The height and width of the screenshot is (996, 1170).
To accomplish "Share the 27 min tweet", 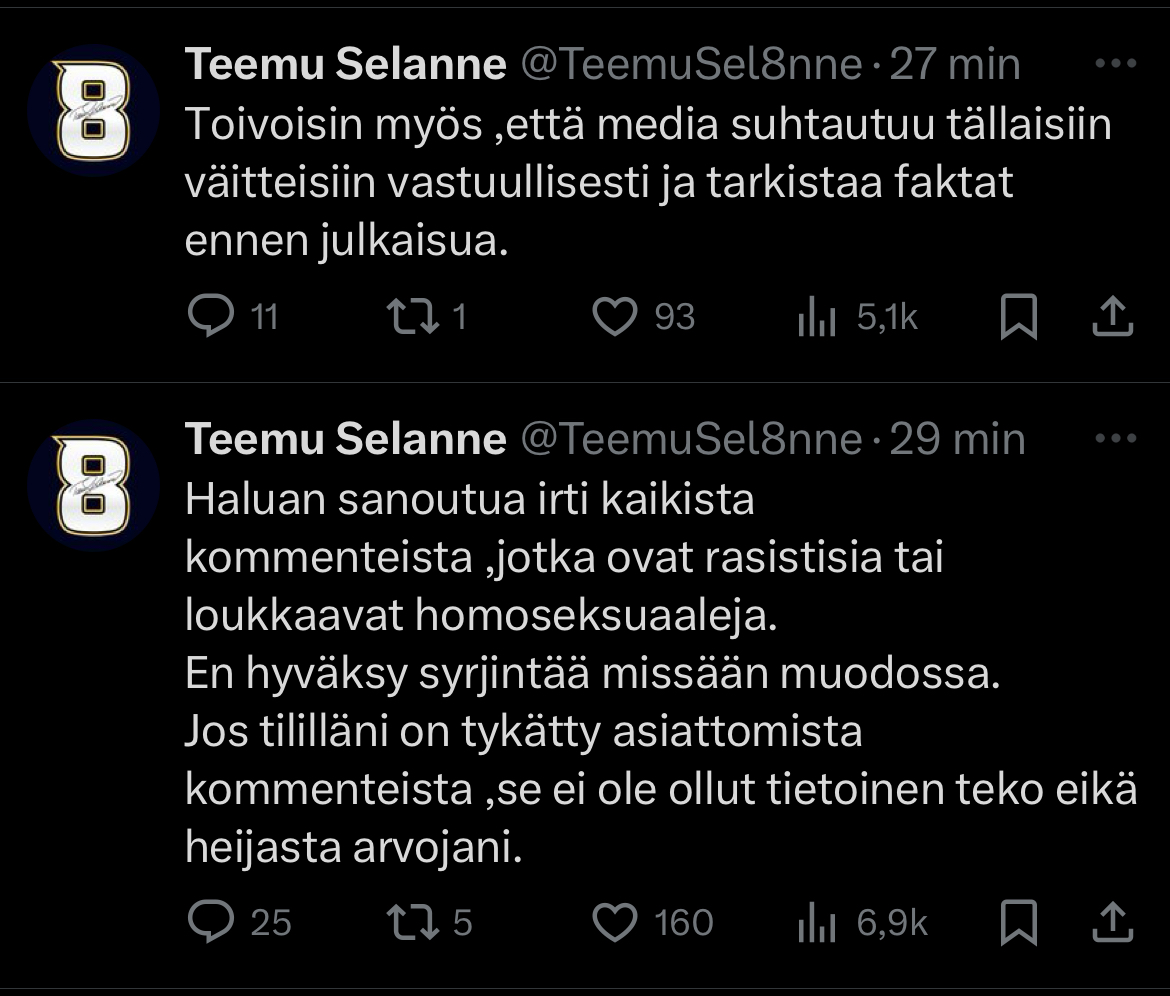I will pyautogui.click(x=1112, y=317).
